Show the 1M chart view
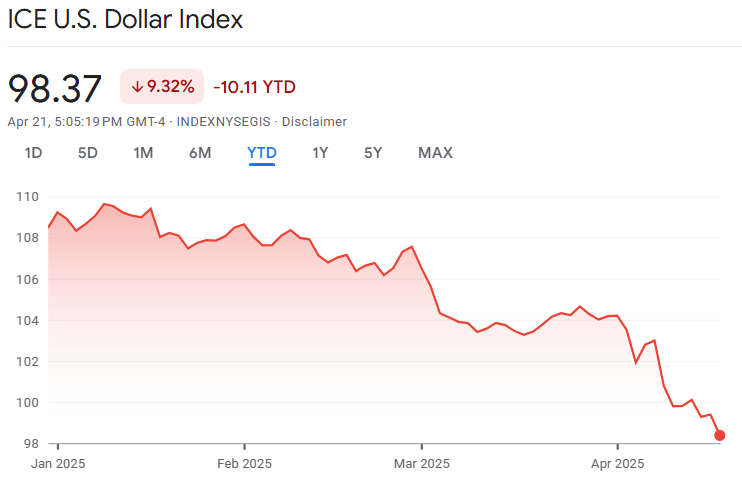The width and height of the screenshot is (742, 481). [x=143, y=153]
